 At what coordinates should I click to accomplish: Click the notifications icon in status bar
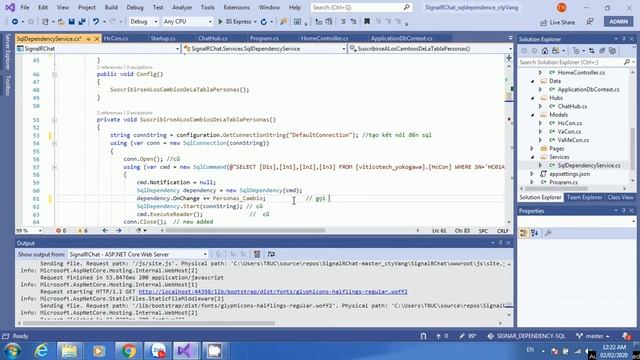[x=627, y=336]
